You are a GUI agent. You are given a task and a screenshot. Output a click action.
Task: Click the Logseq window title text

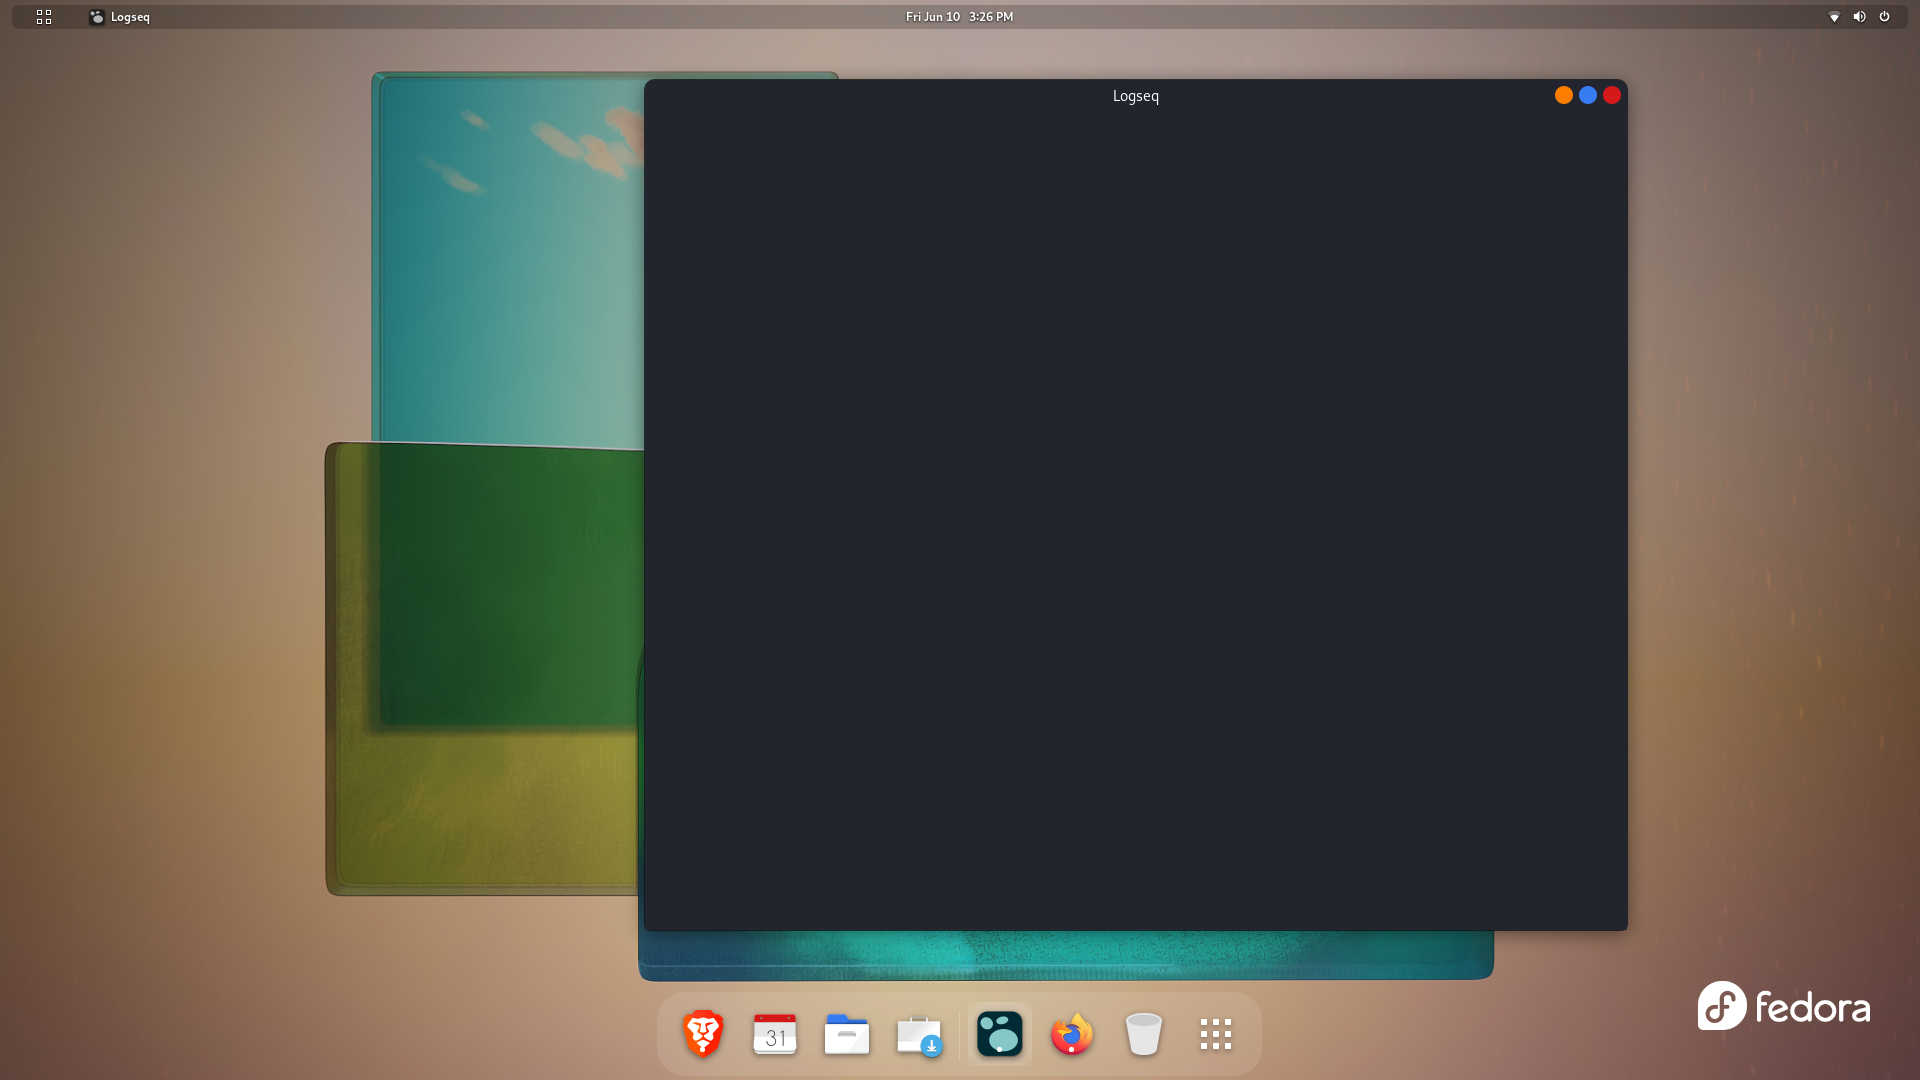pyautogui.click(x=1136, y=96)
